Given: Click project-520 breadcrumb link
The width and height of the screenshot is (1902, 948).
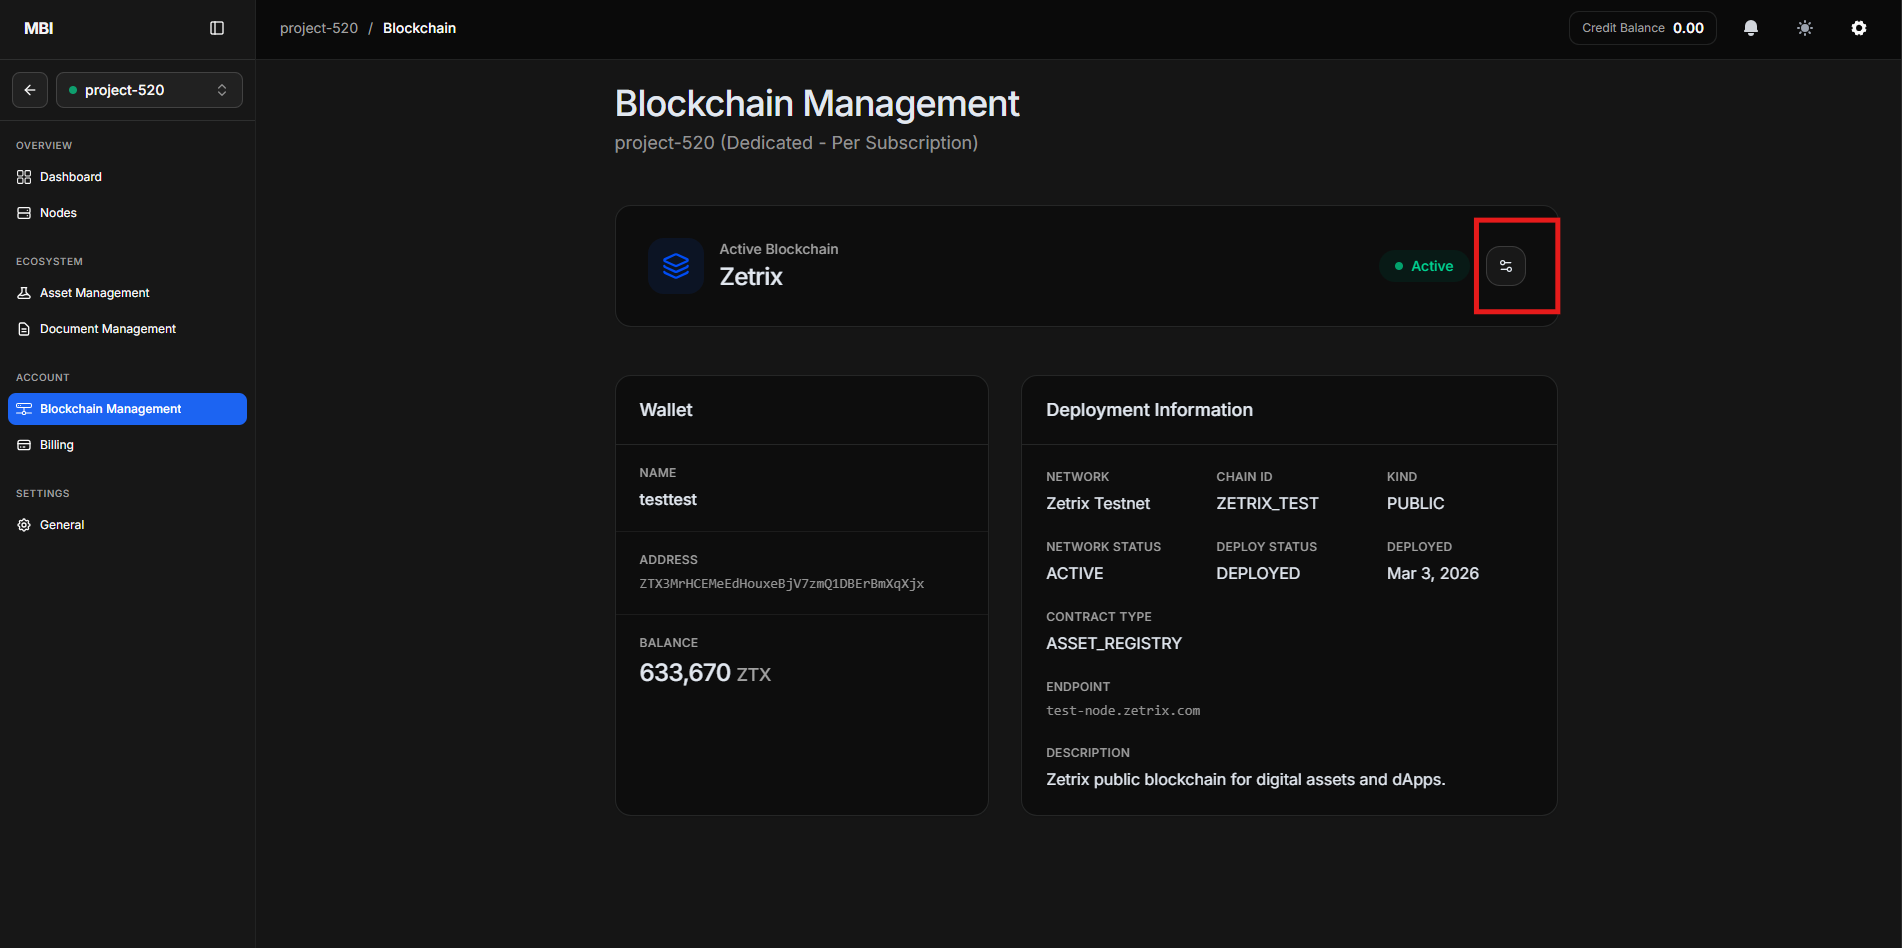Looking at the screenshot, I should click(318, 28).
